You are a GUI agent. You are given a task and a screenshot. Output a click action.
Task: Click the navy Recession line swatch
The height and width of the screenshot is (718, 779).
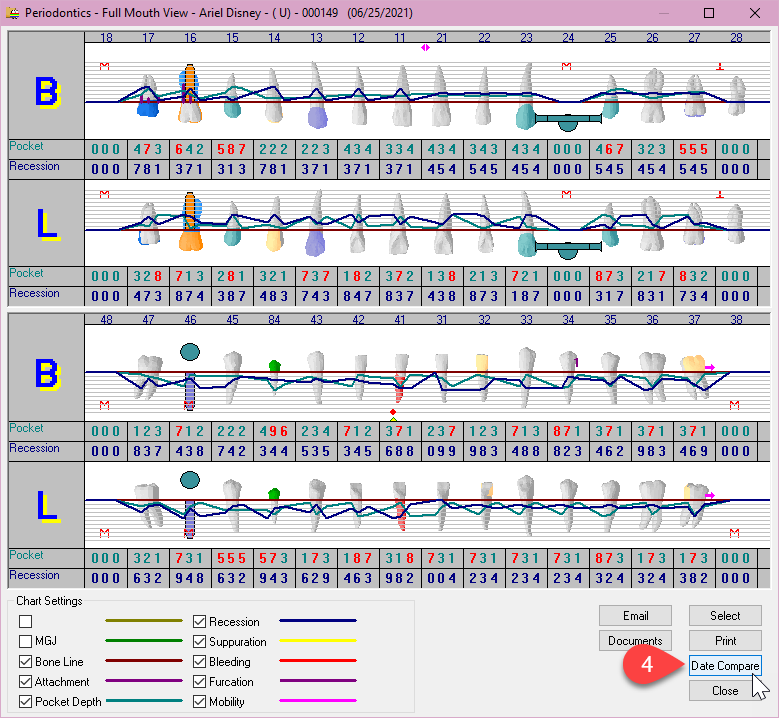click(318, 621)
